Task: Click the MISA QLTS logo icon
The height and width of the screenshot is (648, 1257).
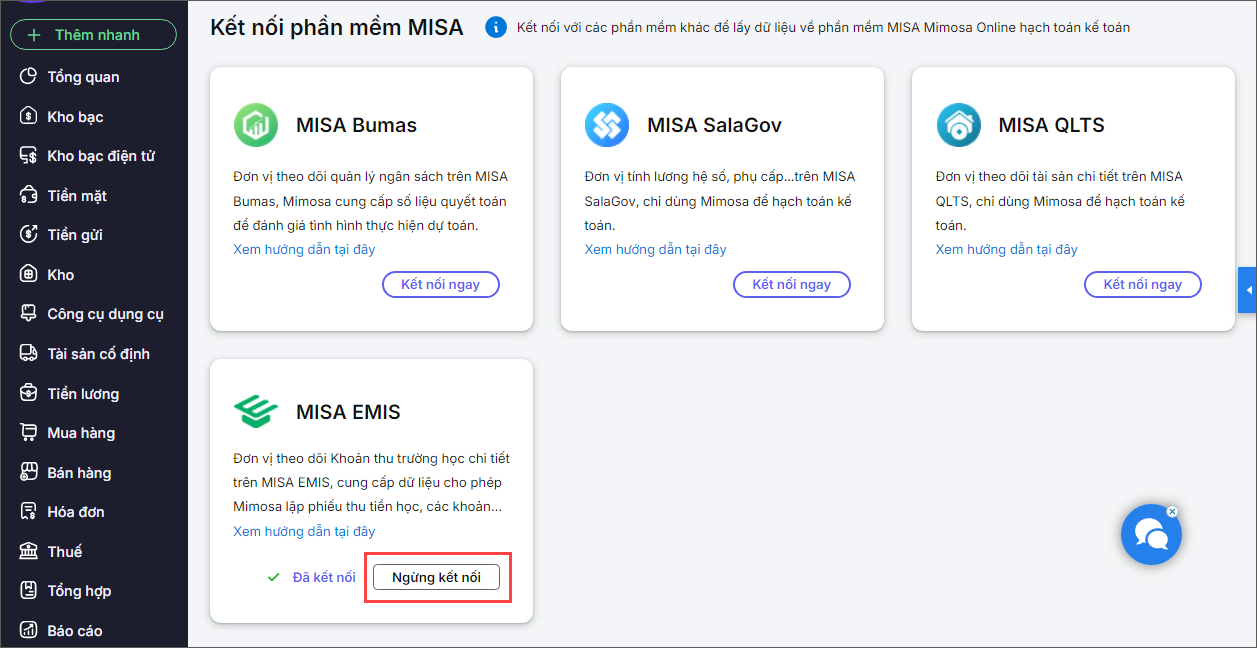Action: [x=958, y=125]
